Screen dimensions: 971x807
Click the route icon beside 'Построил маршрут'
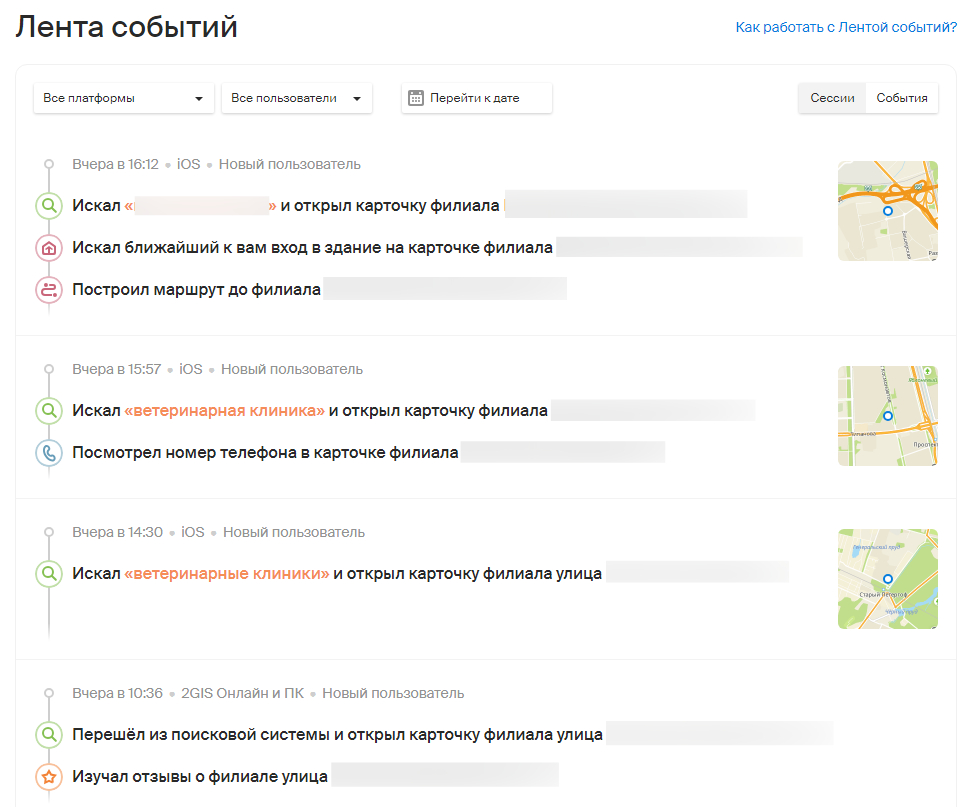(49, 290)
